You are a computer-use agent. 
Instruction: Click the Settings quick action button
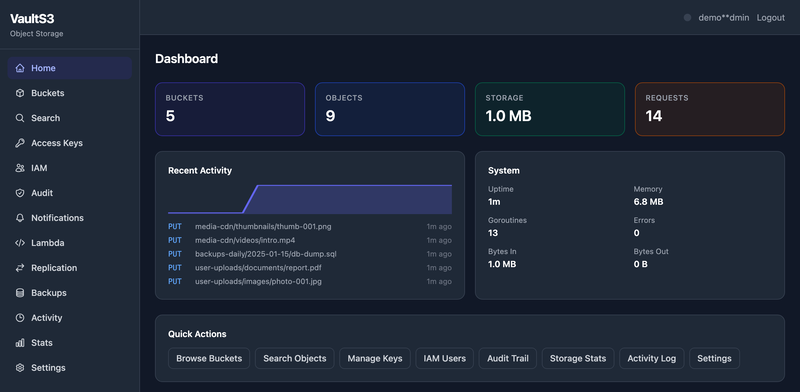714,358
